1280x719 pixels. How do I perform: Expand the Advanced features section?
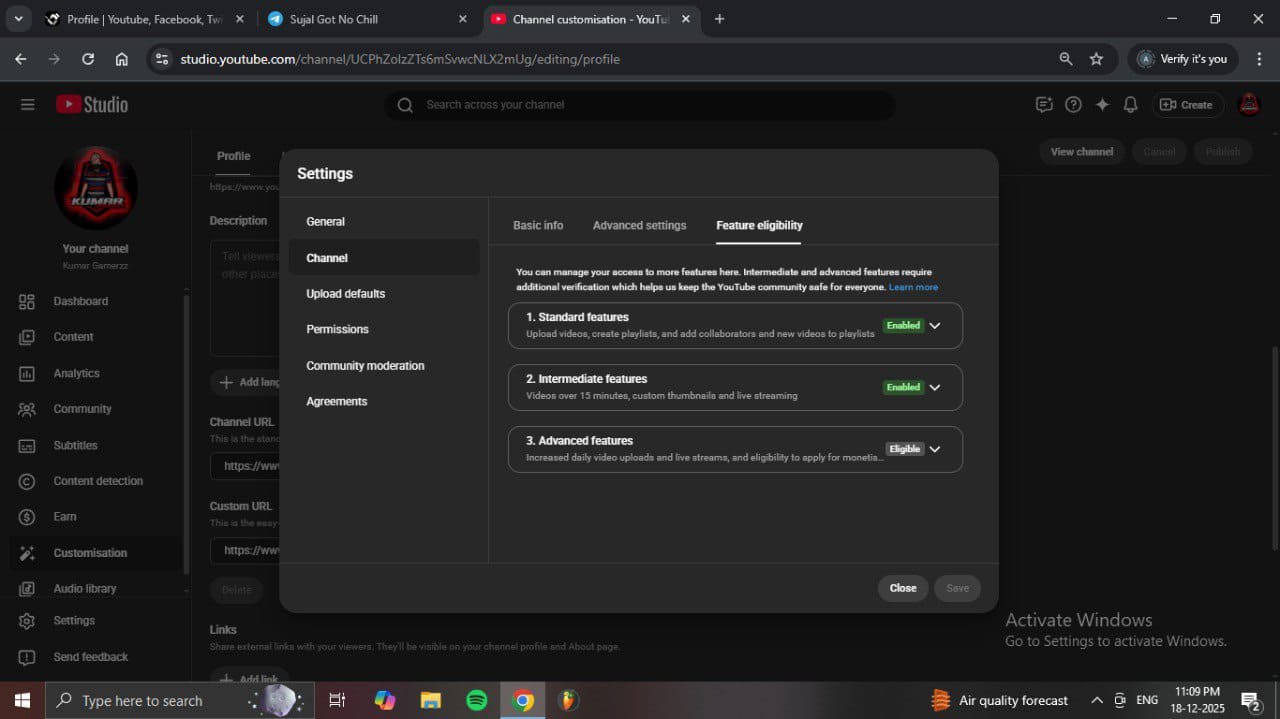[935, 450]
